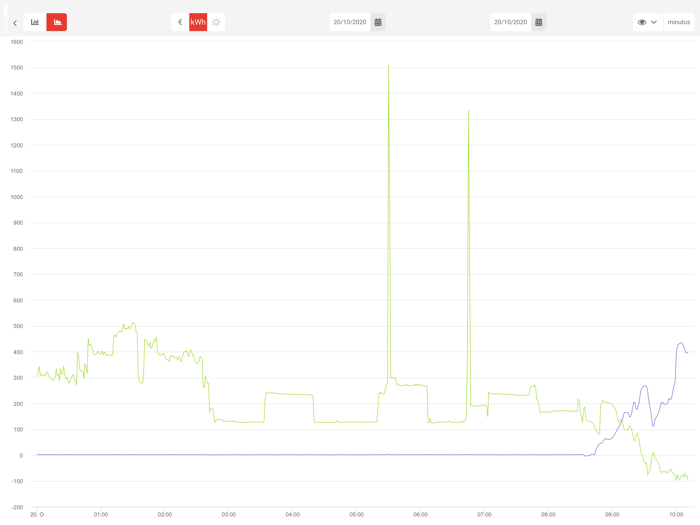The width and height of the screenshot is (700, 525).
Task: Expand the dropdown chevron beside the eye
Action: click(x=654, y=22)
